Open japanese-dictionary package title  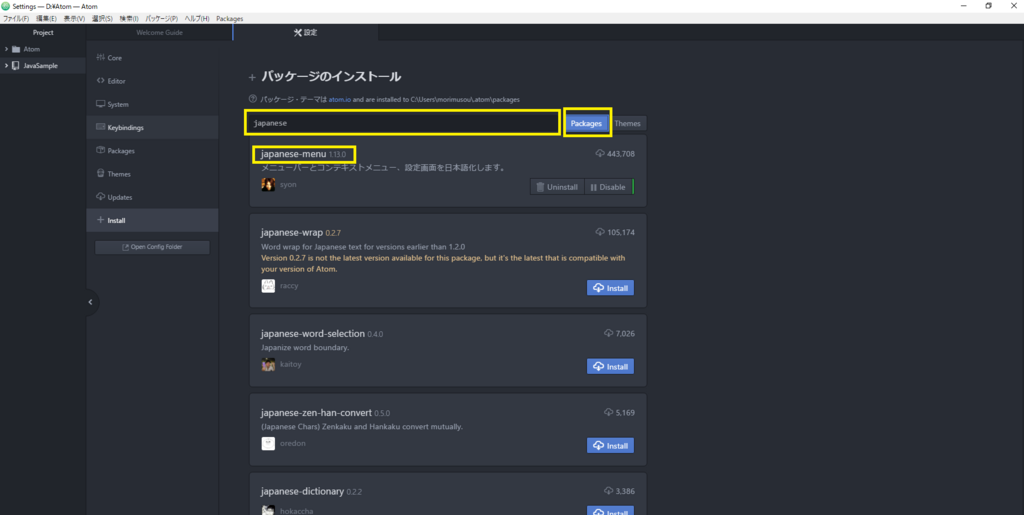302,491
